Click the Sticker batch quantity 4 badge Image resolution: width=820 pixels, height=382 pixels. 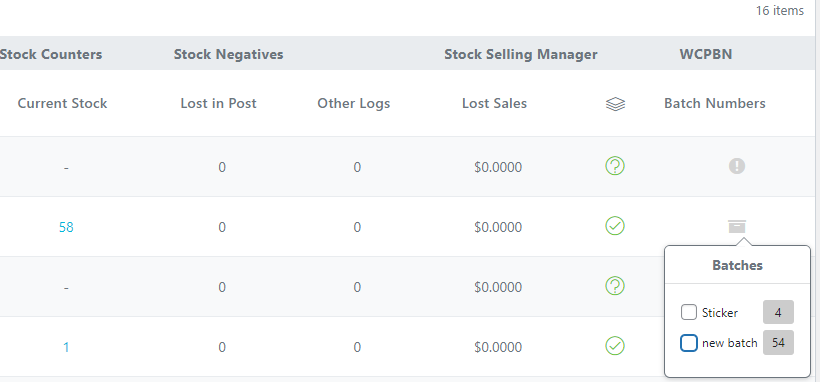click(x=778, y=312)
